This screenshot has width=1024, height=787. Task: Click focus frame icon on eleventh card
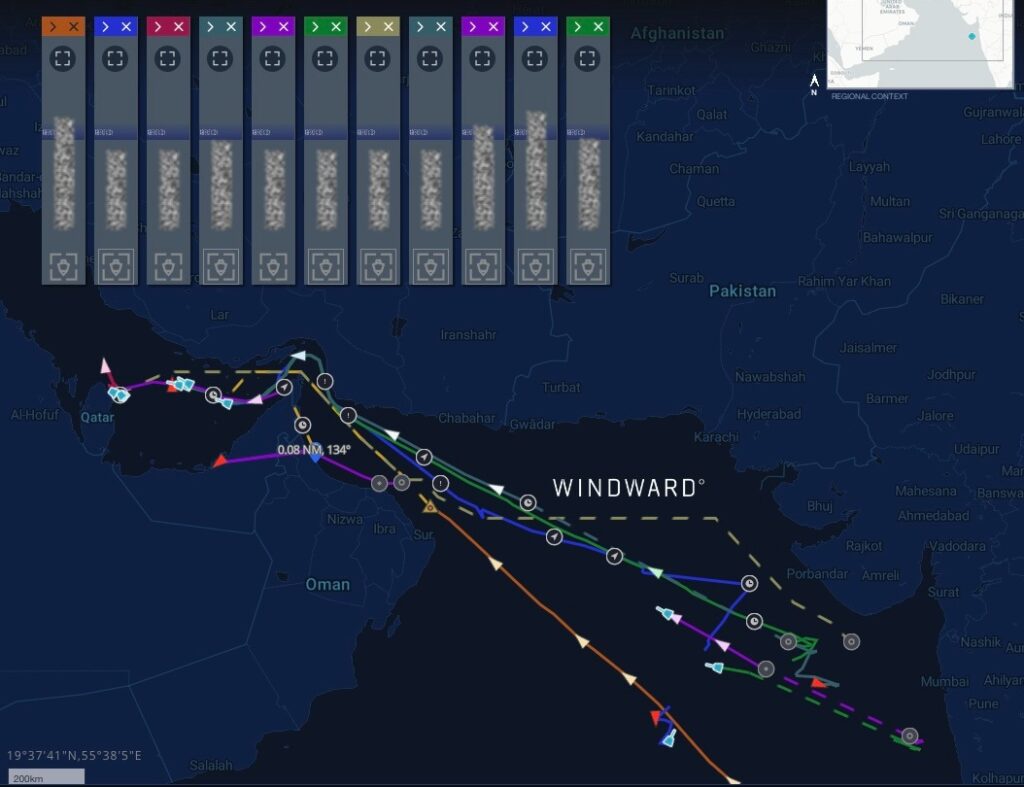(587, 59)
